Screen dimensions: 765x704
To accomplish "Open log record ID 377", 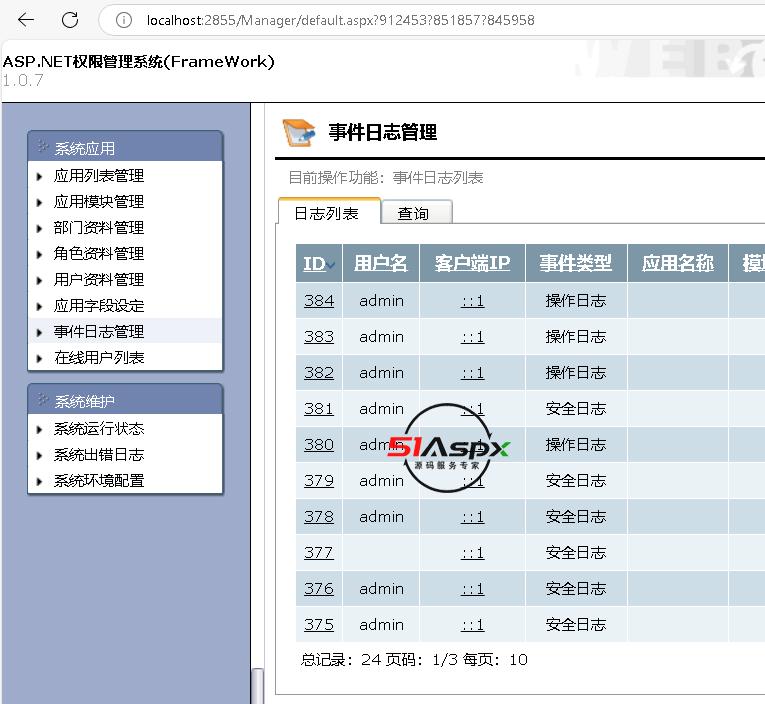I will [x=319, y=553].
